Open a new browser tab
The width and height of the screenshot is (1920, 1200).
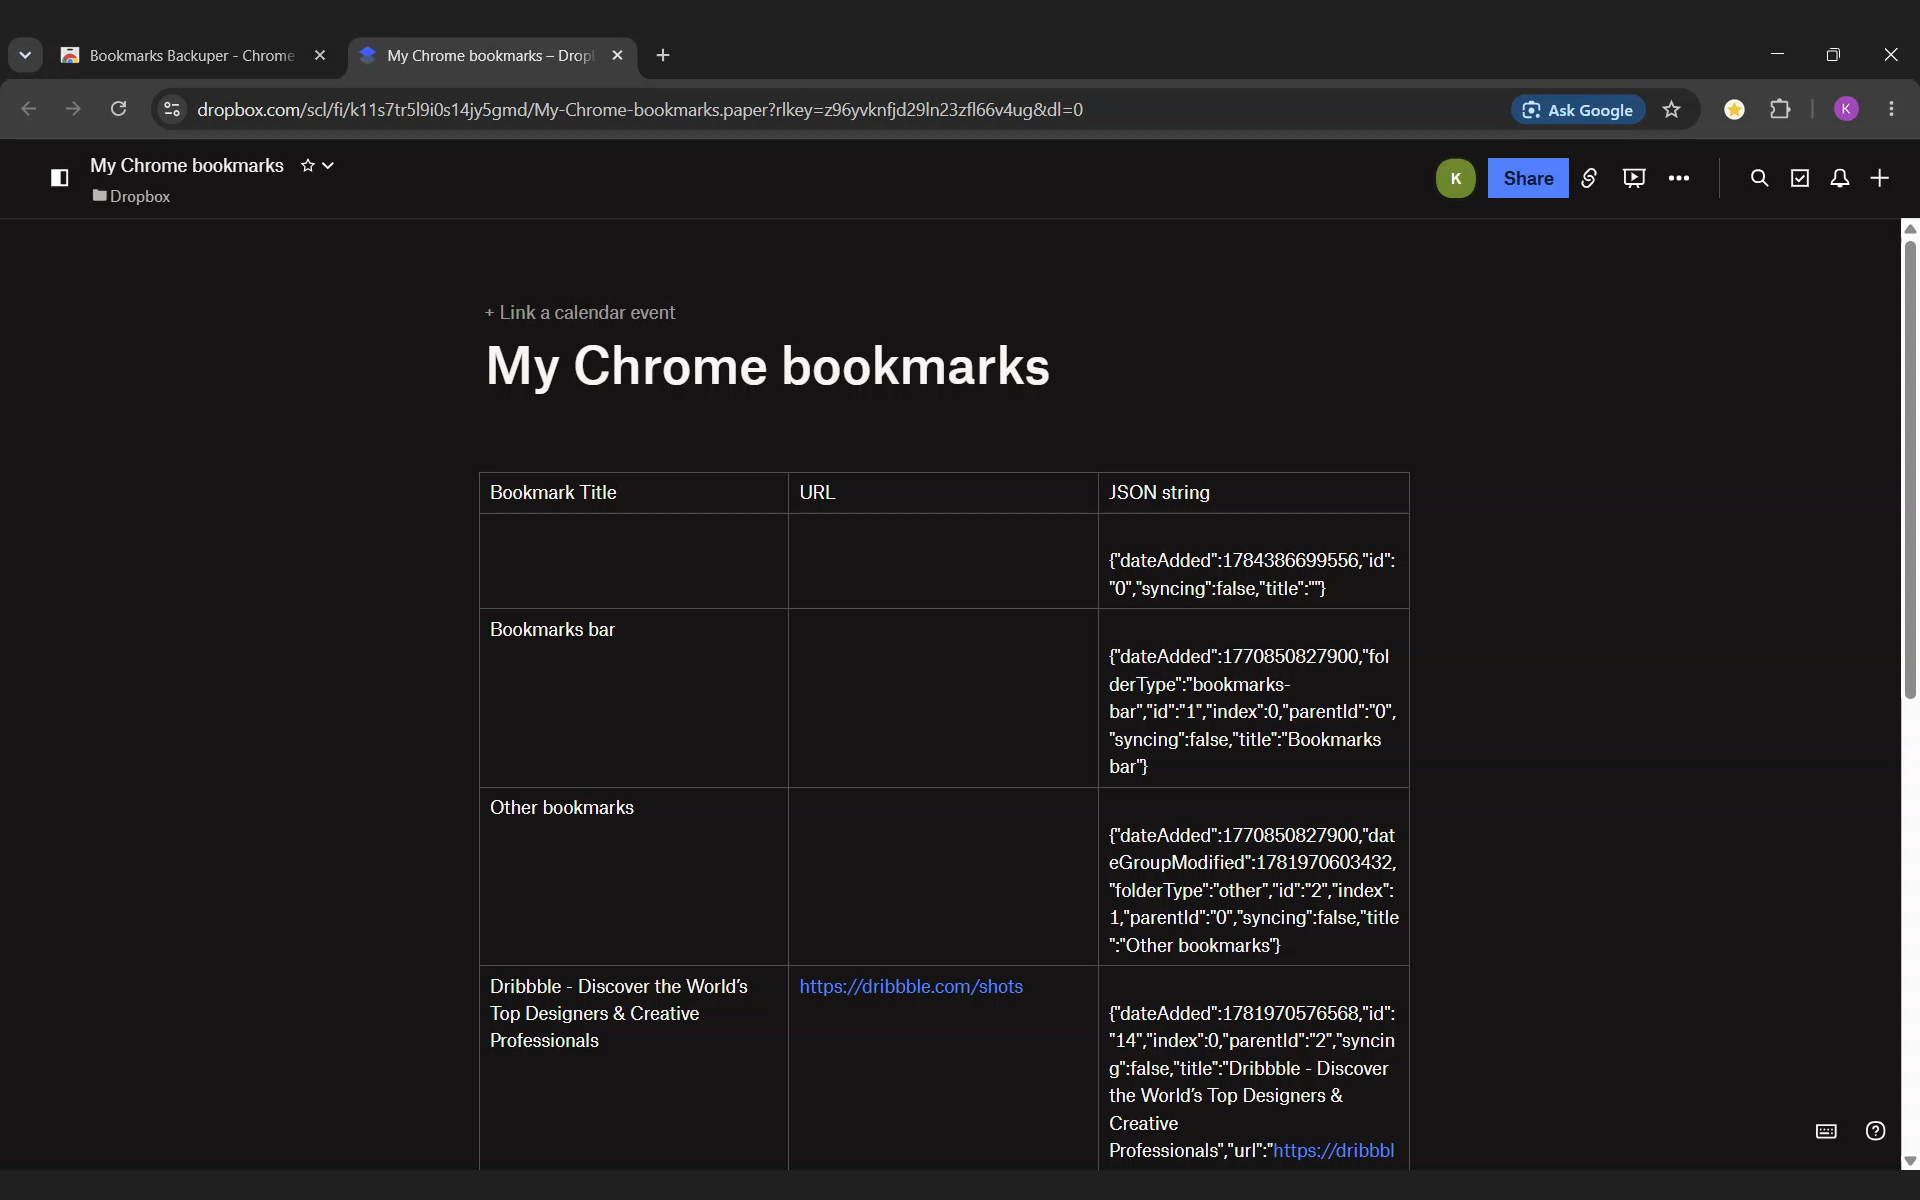663,56
